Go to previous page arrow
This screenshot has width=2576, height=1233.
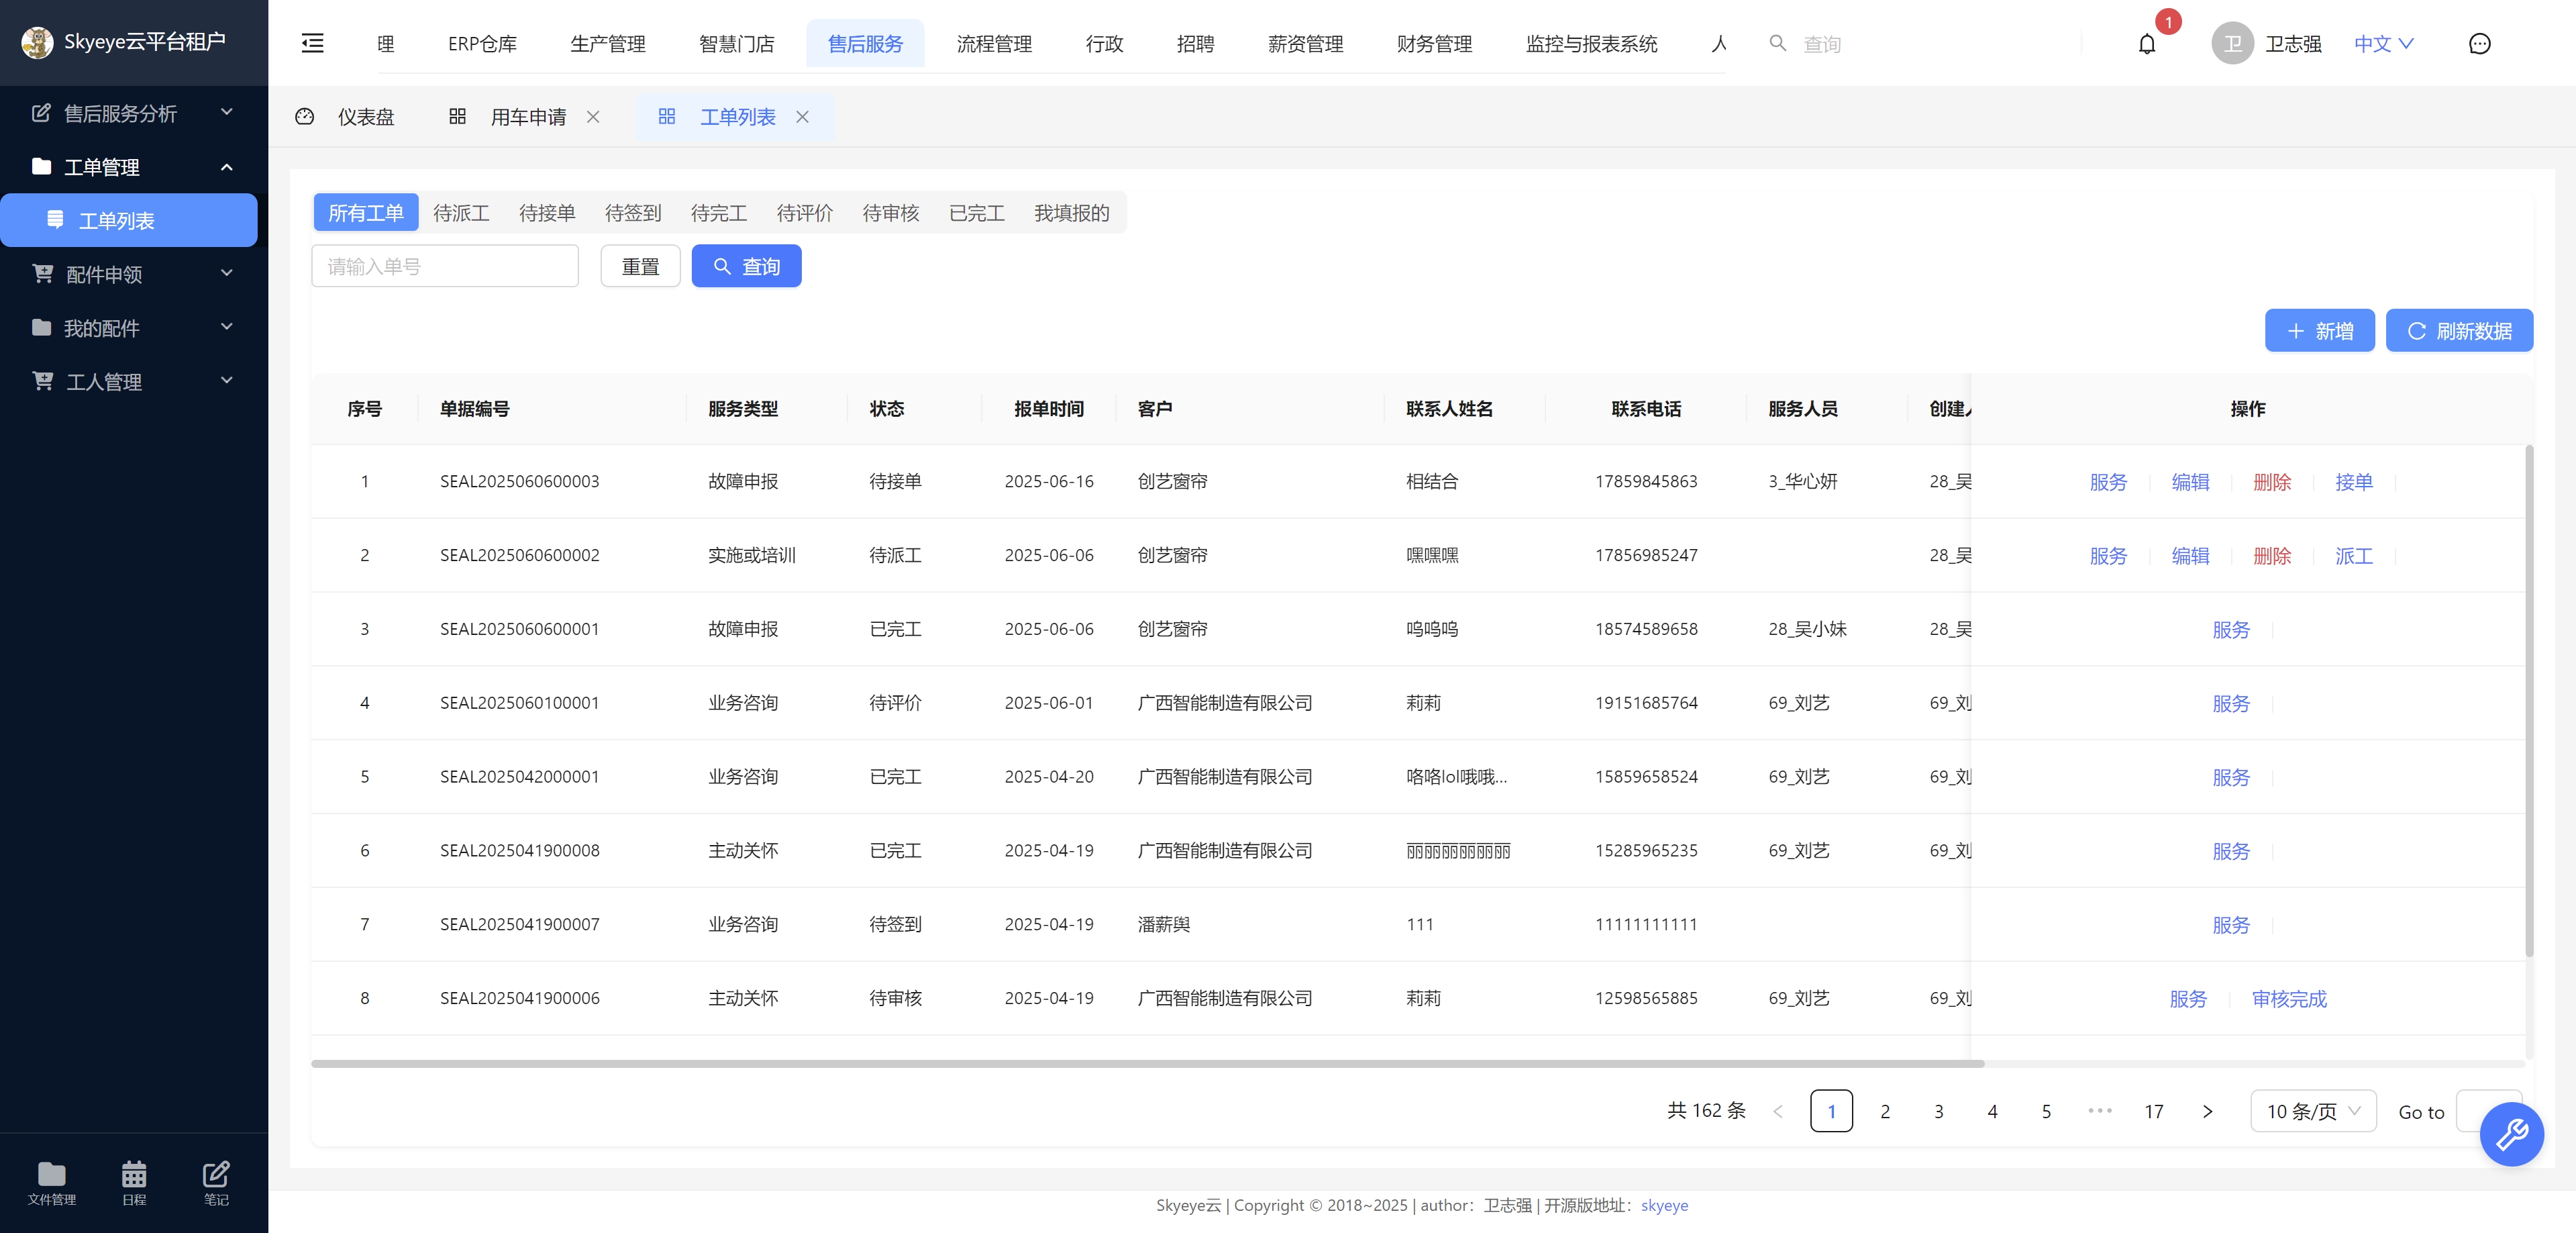pos(1777,1111)
